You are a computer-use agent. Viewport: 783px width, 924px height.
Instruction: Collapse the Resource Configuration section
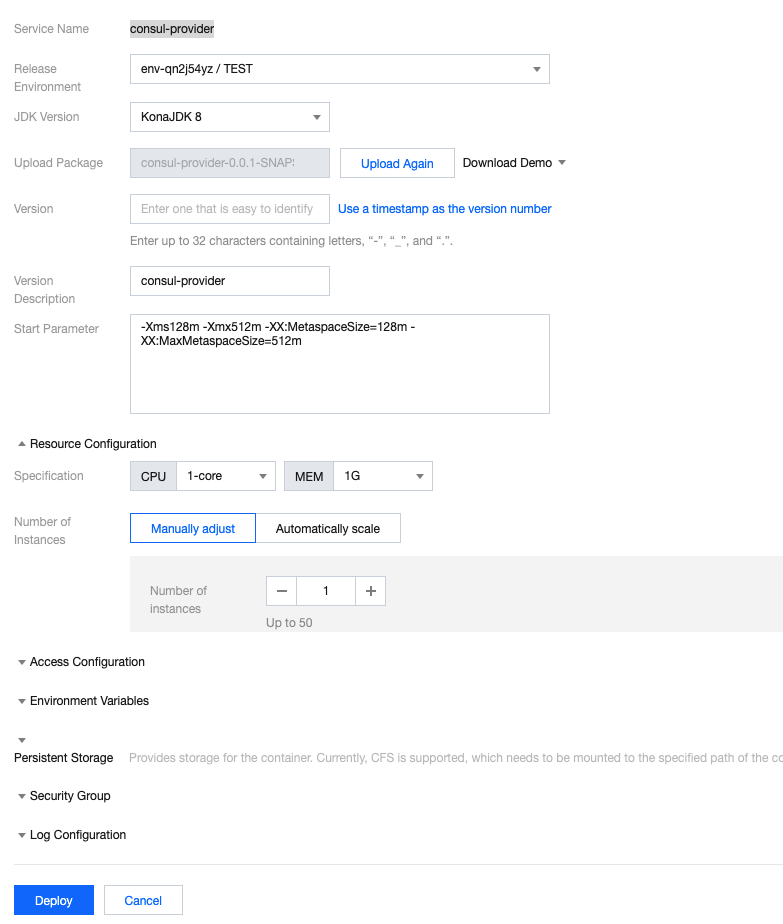[86, 443]
